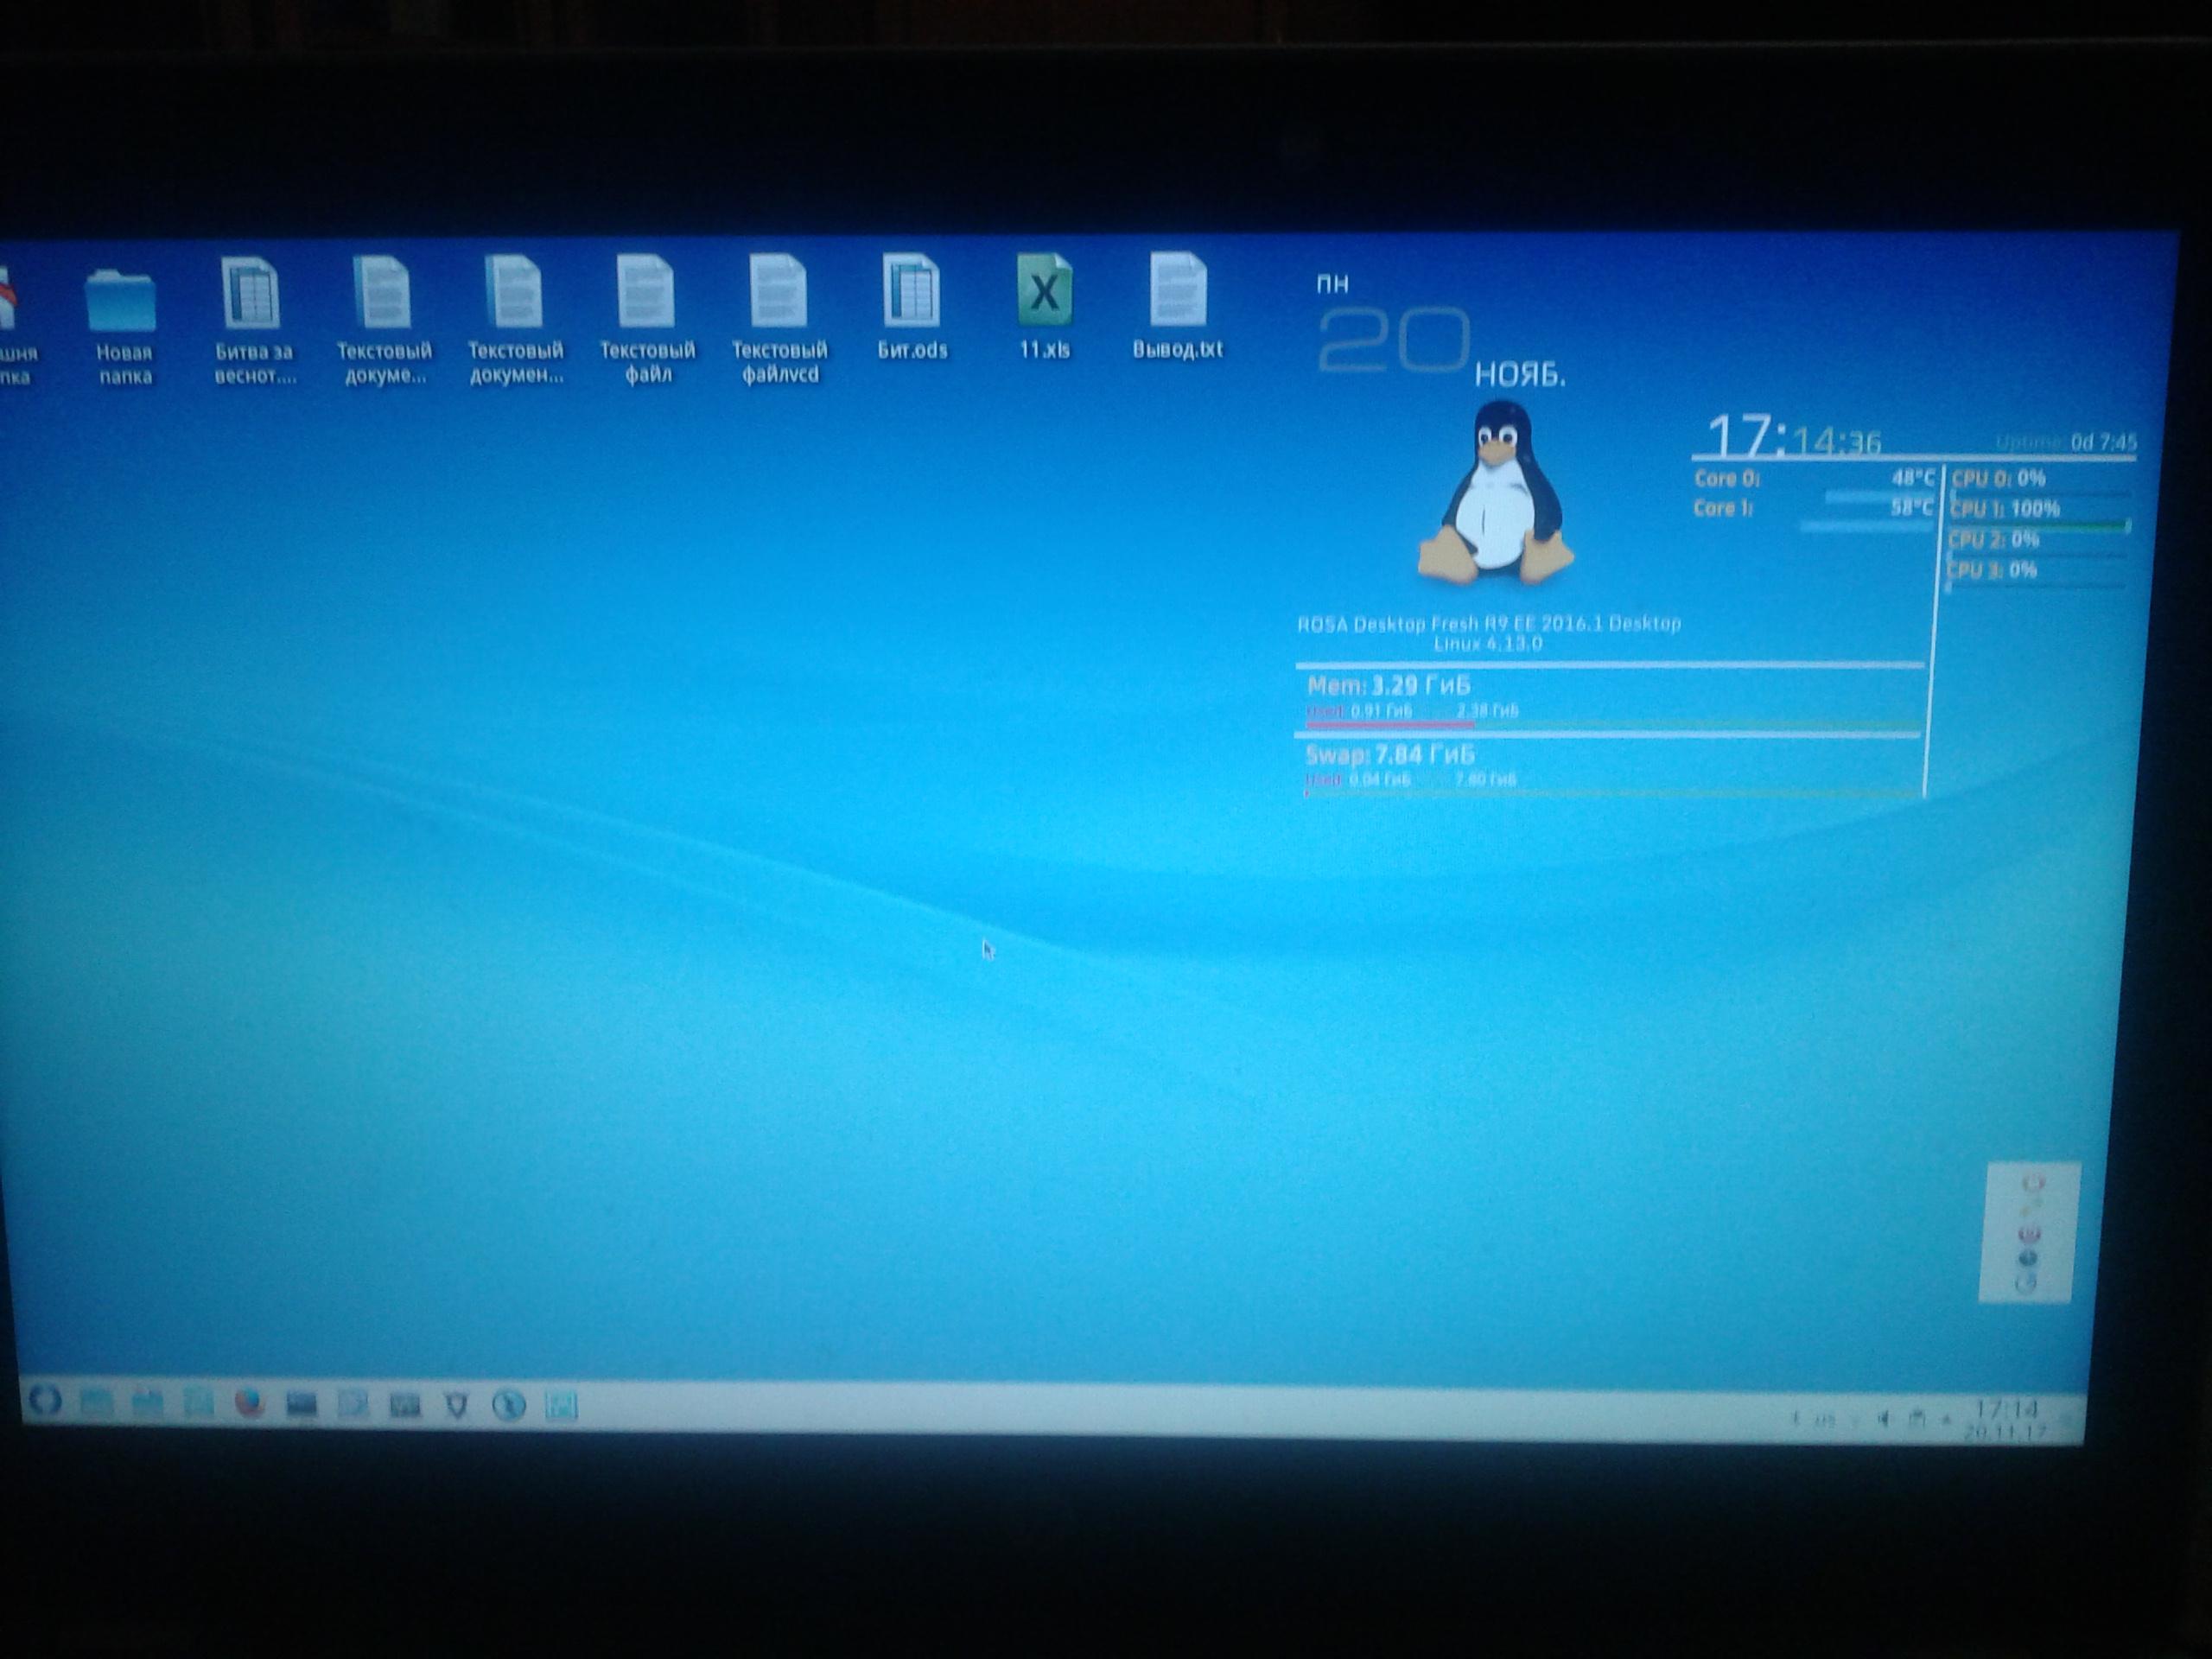Click the top red power icon in widget

(x=2033, y=1183)
